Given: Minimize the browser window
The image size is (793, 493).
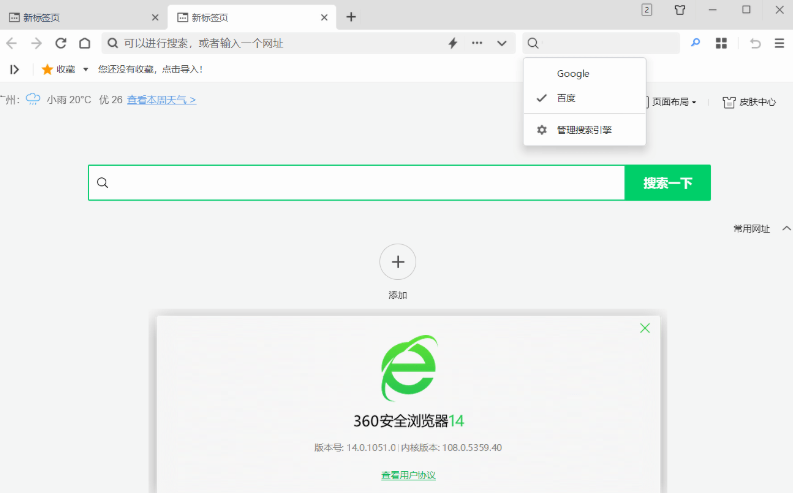Looking at the screenshot, I should pos(713,10).
